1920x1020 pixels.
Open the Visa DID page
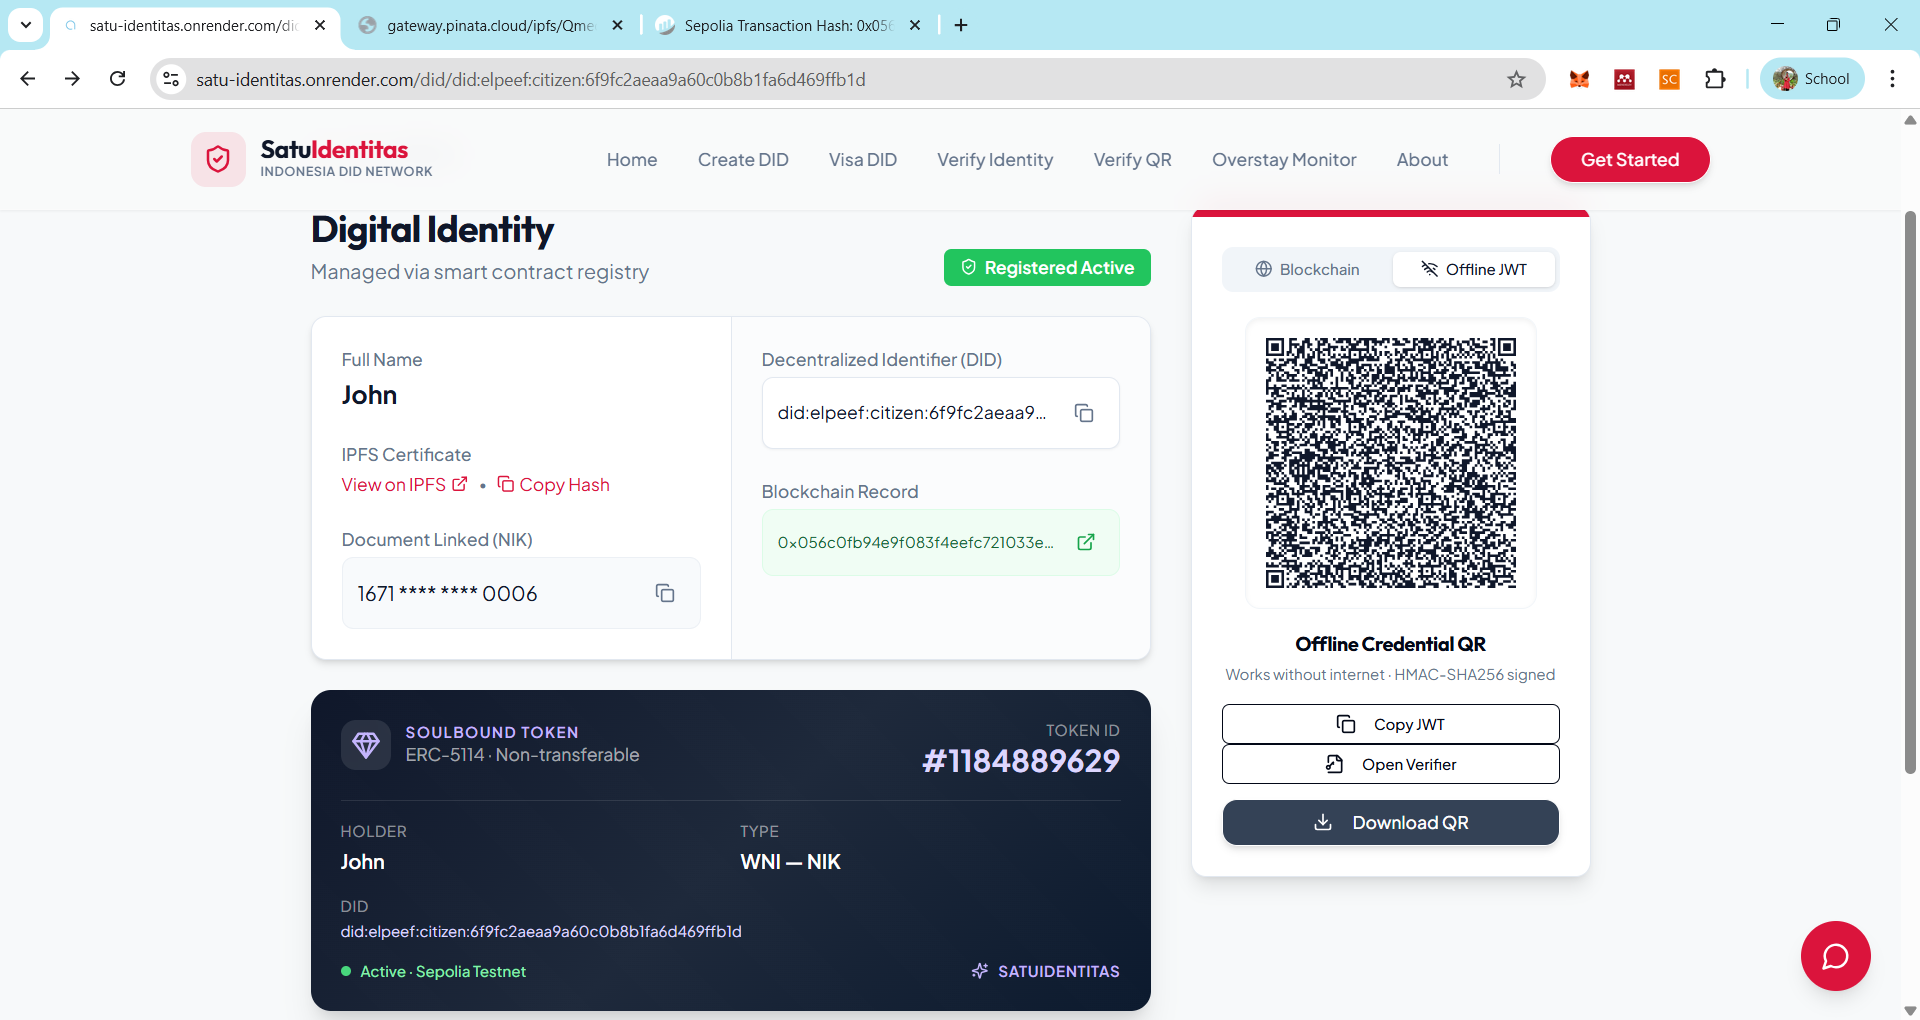862,160
